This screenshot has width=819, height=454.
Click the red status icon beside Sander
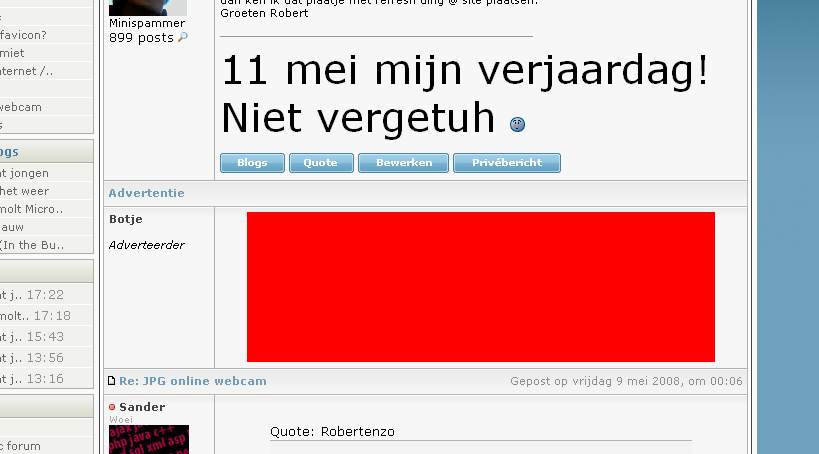tap(112, 407)
